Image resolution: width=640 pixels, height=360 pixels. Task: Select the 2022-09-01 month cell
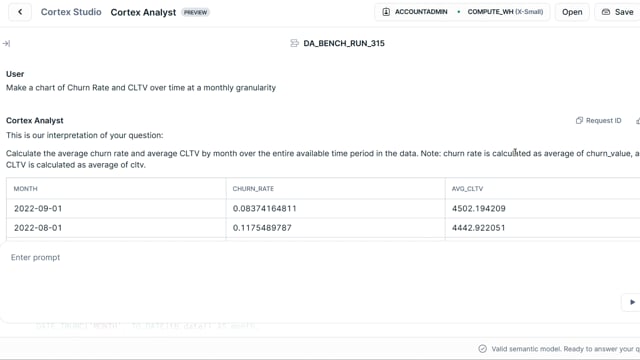(x=116, y=209)
